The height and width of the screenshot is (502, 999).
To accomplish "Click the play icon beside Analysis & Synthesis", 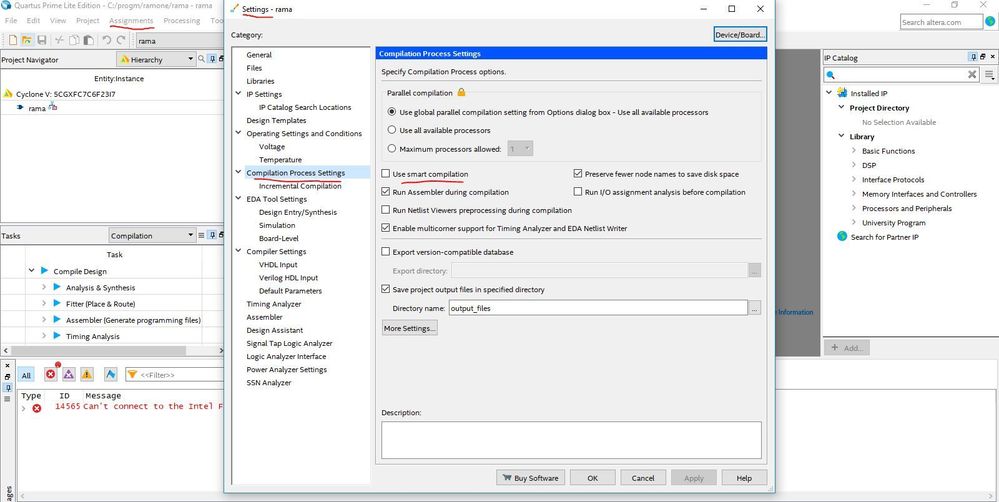I will 57,287.
